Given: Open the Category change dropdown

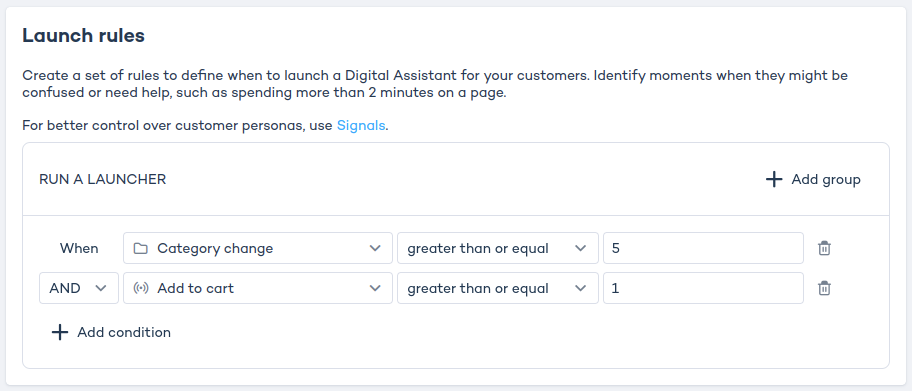Looking at the screenshot, I should [x=258, y=248].
